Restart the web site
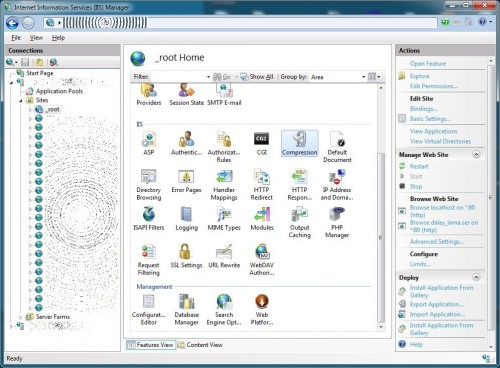Image resolution: width=500 pixels, height=368 pixels. 419,166
